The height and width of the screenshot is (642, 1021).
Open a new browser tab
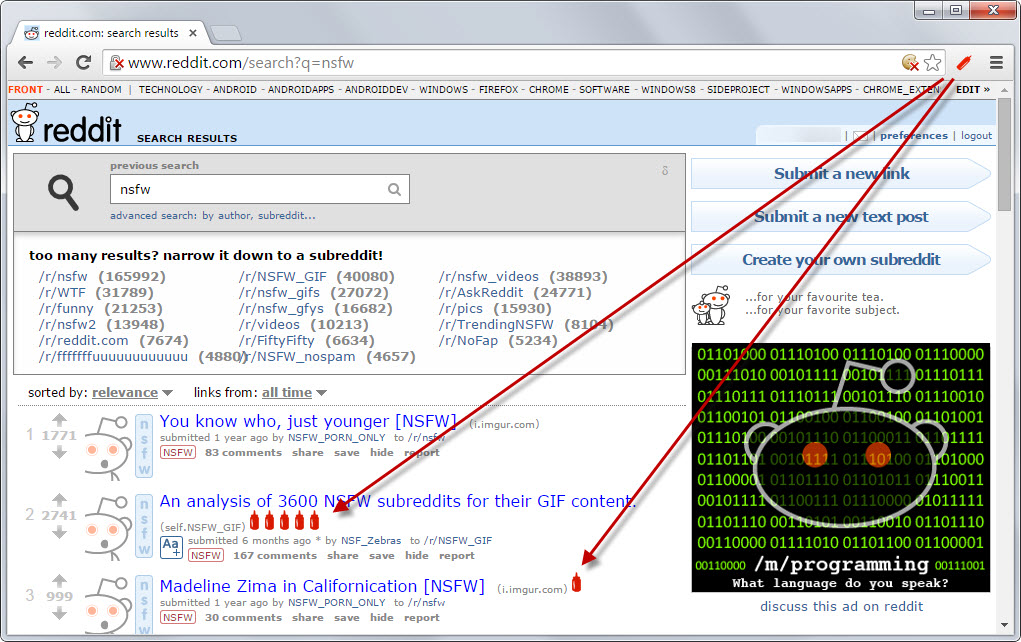pyautogui.click(x=226, y=33)
